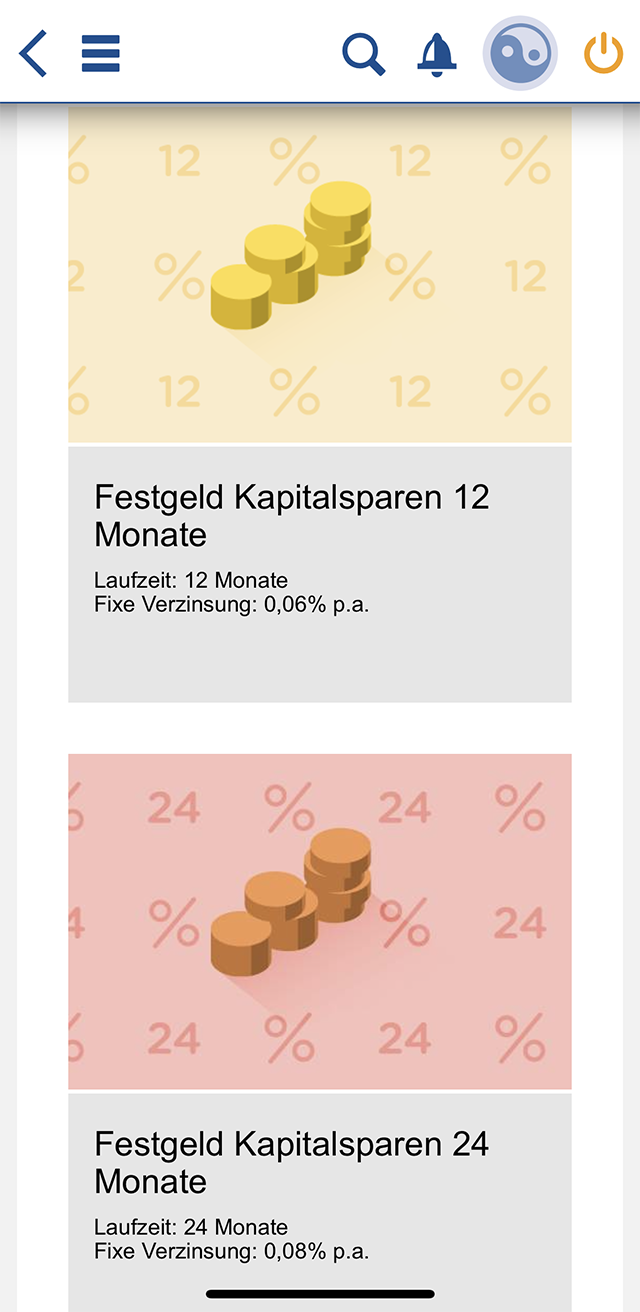The height and width of the screenshot is (1312, 640).
Task: Open notifications via the bell icon
Action: click(437, 53)
